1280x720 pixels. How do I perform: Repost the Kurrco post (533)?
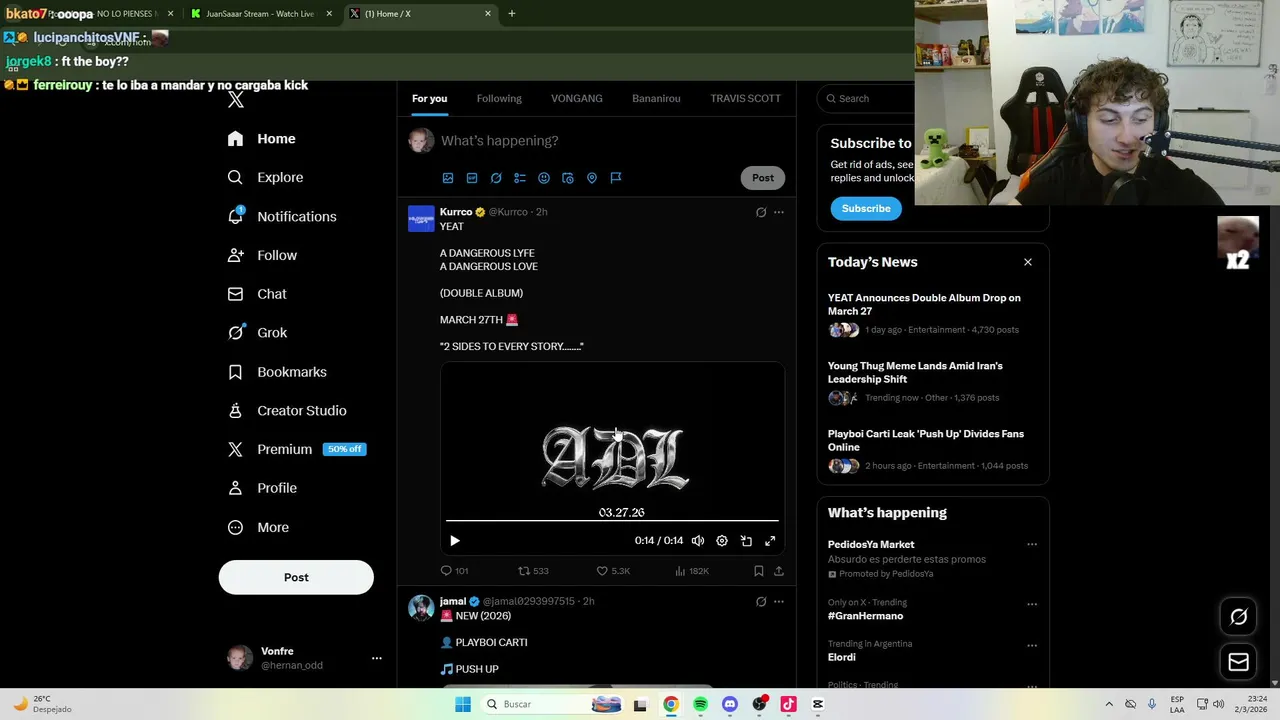533,571
